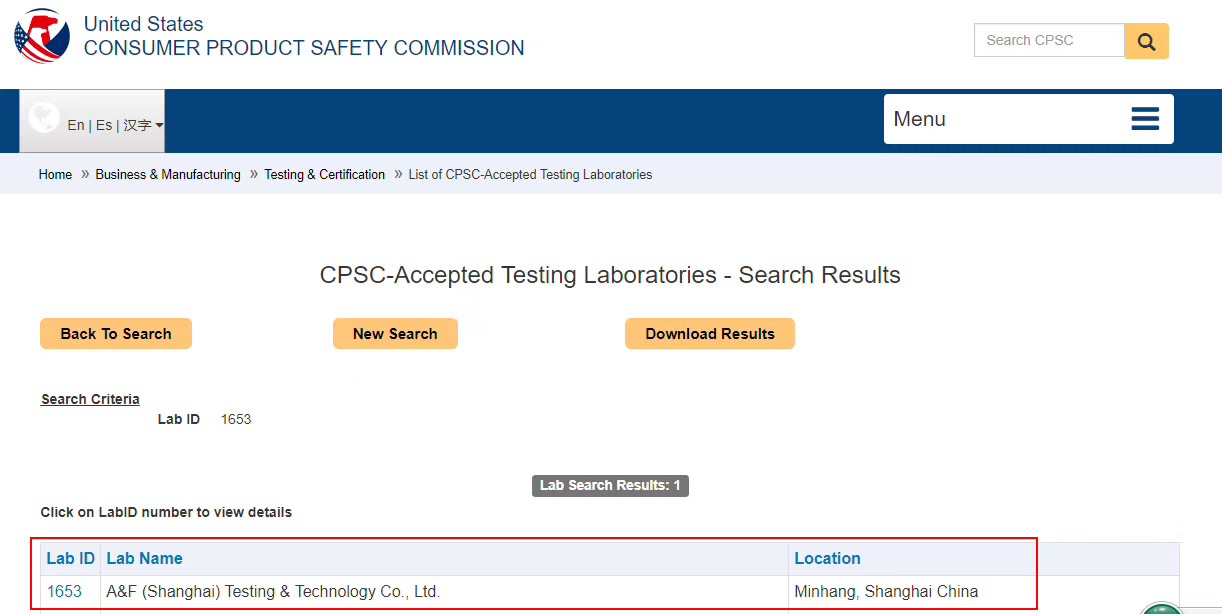Go to Home breadcrumb
The width and height of the screenshot is (1222, 614).
(55, 175)
